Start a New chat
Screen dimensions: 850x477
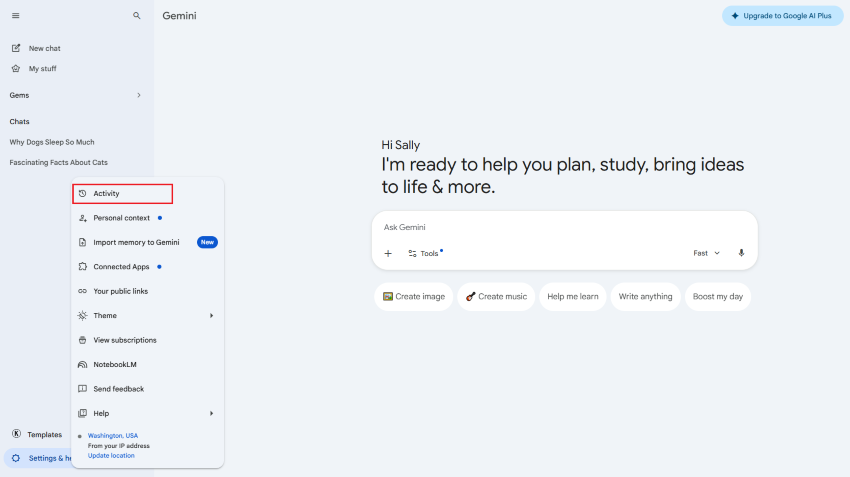[x=44, y=48]
